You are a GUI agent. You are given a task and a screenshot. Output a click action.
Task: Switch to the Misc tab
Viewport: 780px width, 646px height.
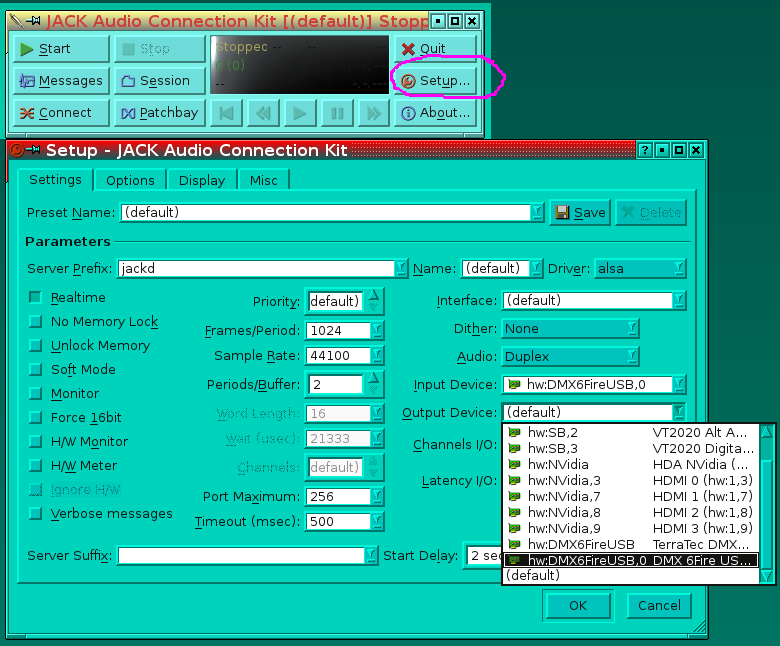pyautogui.click(x=264, y=181)
